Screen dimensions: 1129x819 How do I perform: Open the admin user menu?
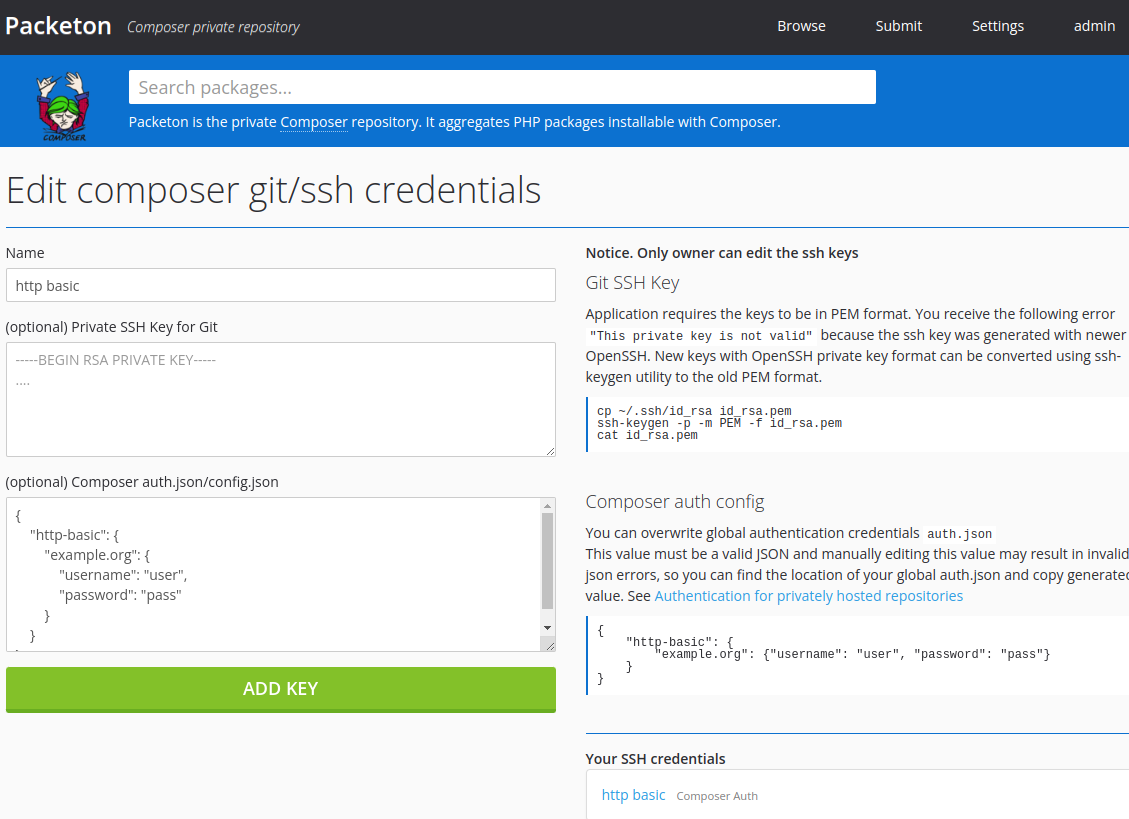[x=1094, y=26]
